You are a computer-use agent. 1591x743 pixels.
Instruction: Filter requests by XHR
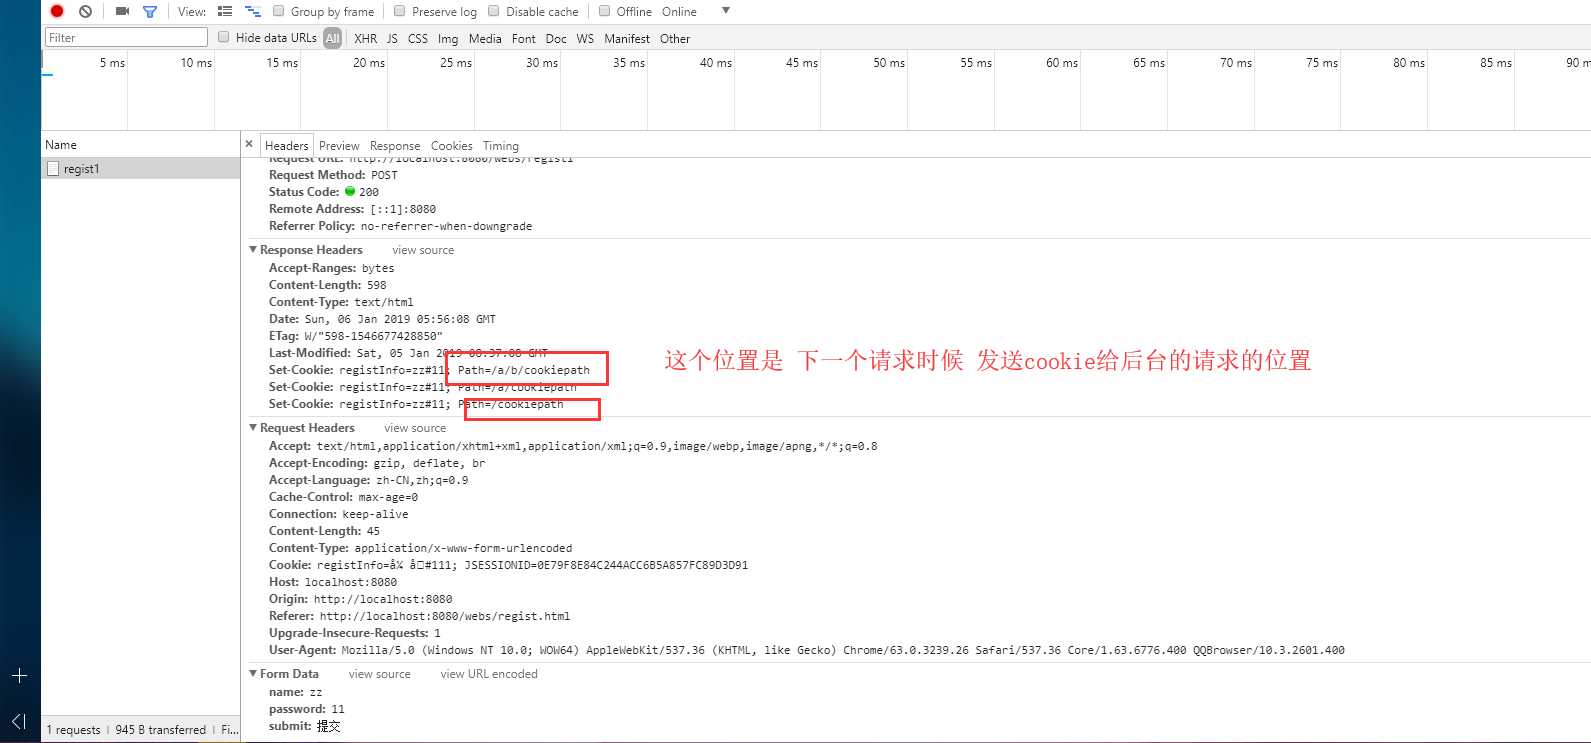click(x=366, y=38)
